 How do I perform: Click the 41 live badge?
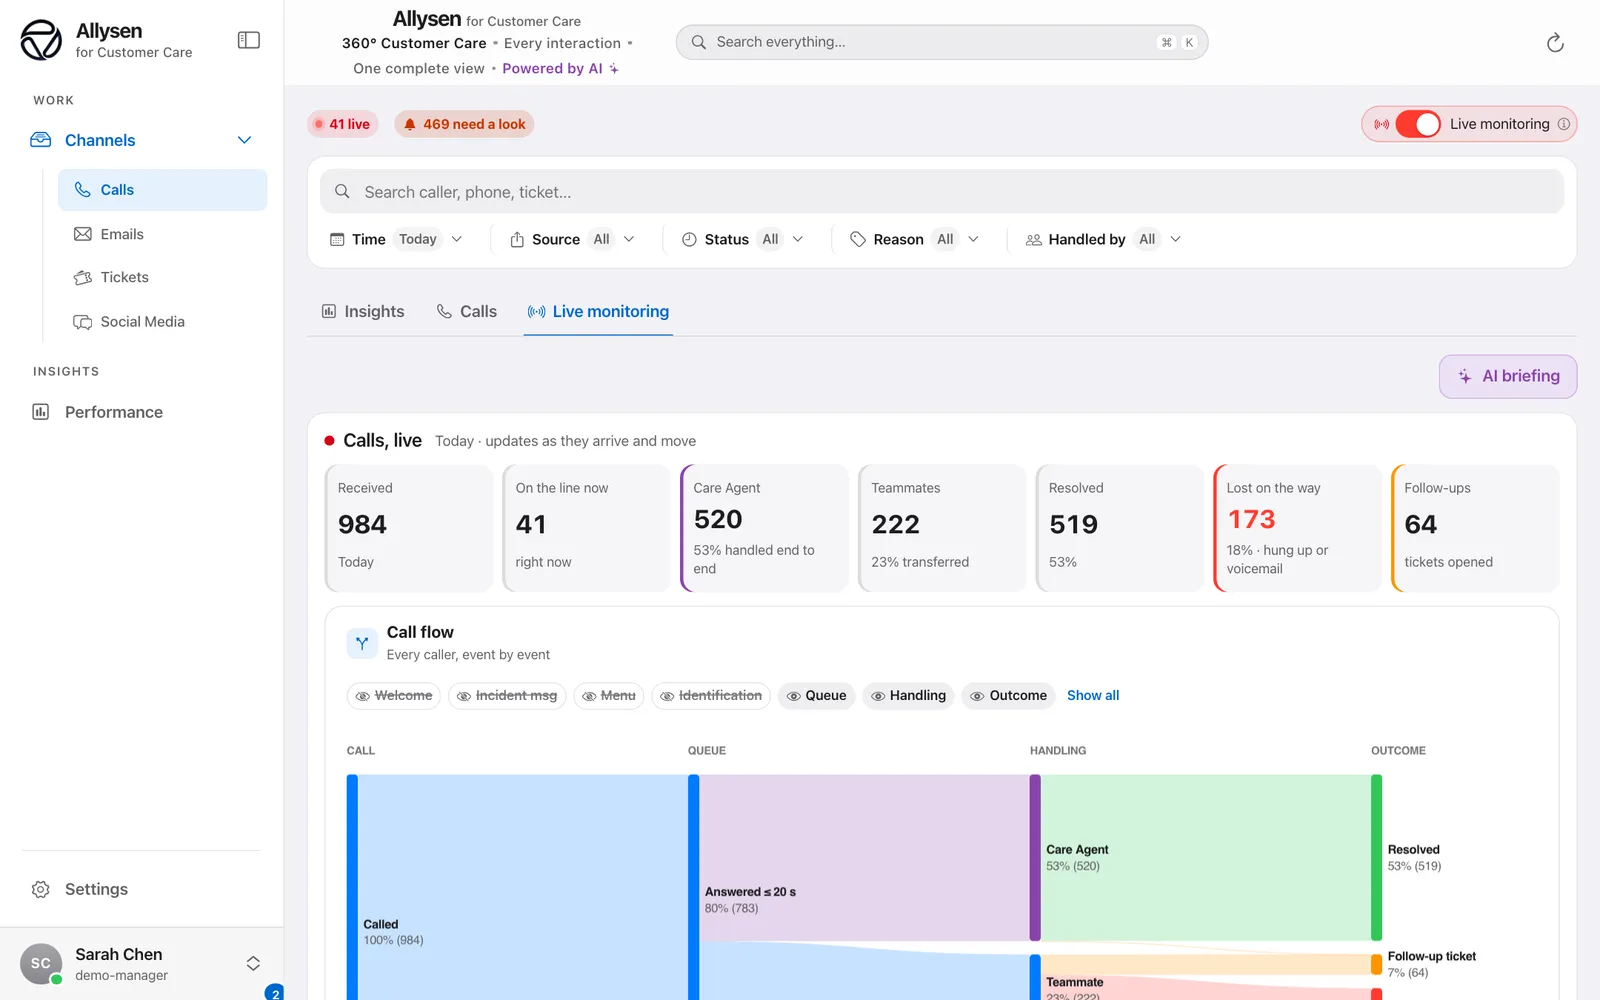click(x=342, y=124)
